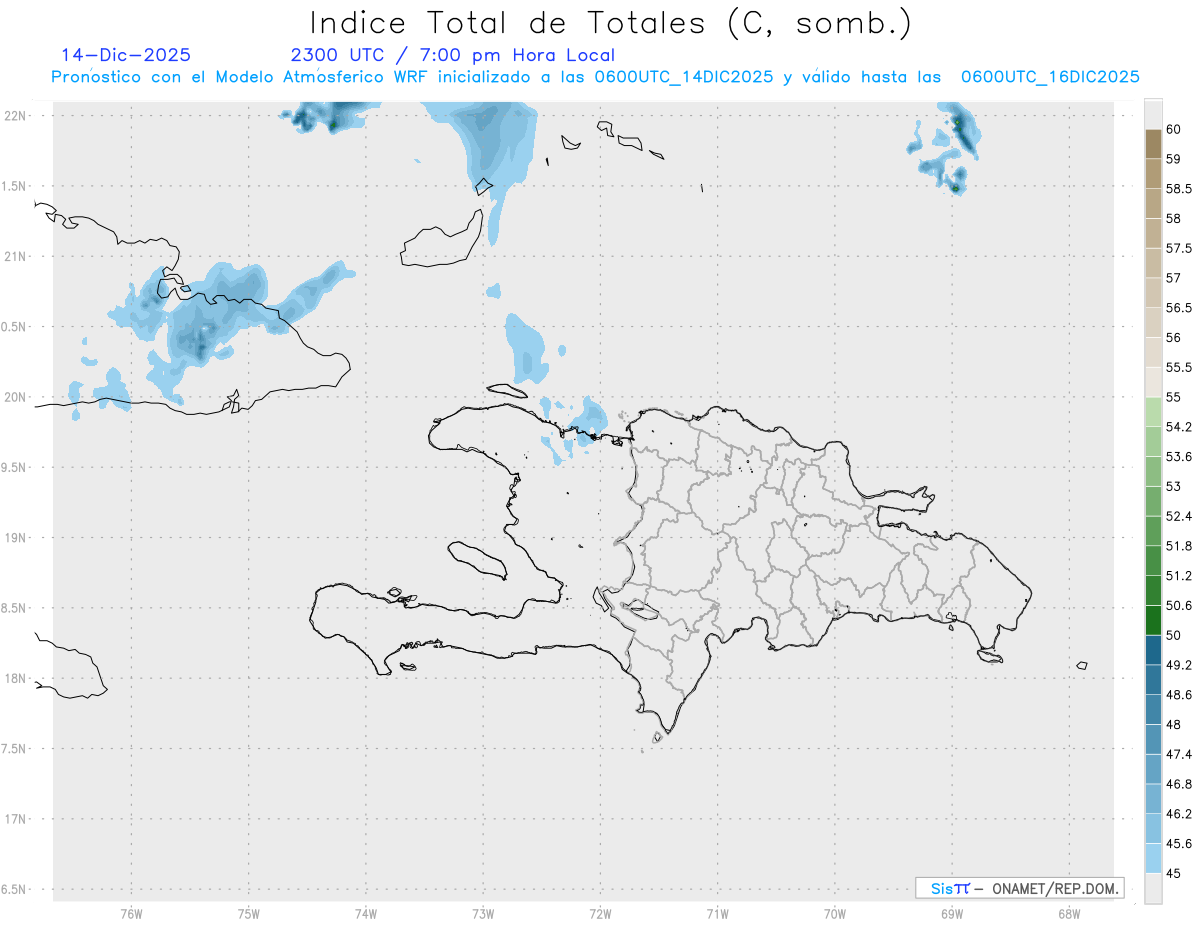
Task: Click the '68W' longitude label
Action: click(x=1069, y=913)
